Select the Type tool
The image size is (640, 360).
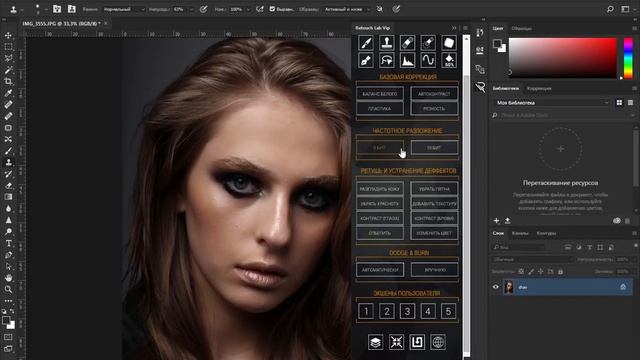[8, 243]
